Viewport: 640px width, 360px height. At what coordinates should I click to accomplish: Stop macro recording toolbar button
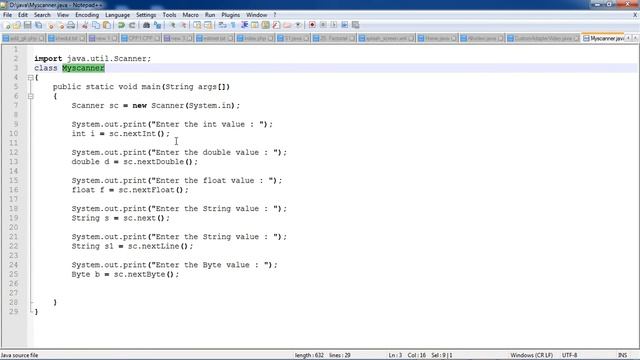(x=323, y=25)
